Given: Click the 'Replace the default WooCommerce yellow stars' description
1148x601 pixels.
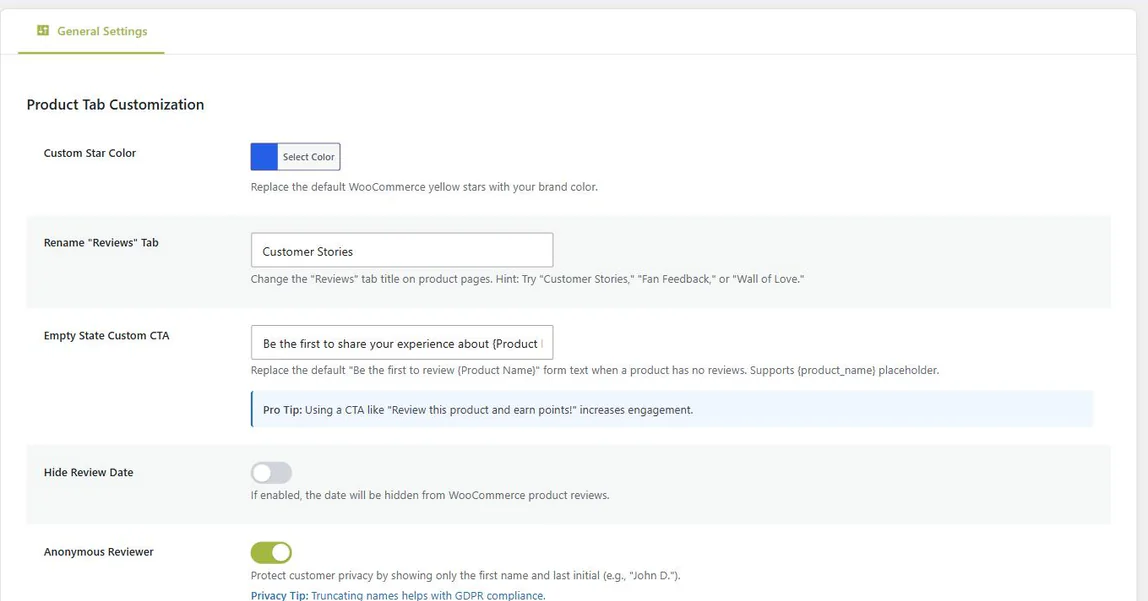Looking at the screenshot, I should coord(425,187).
